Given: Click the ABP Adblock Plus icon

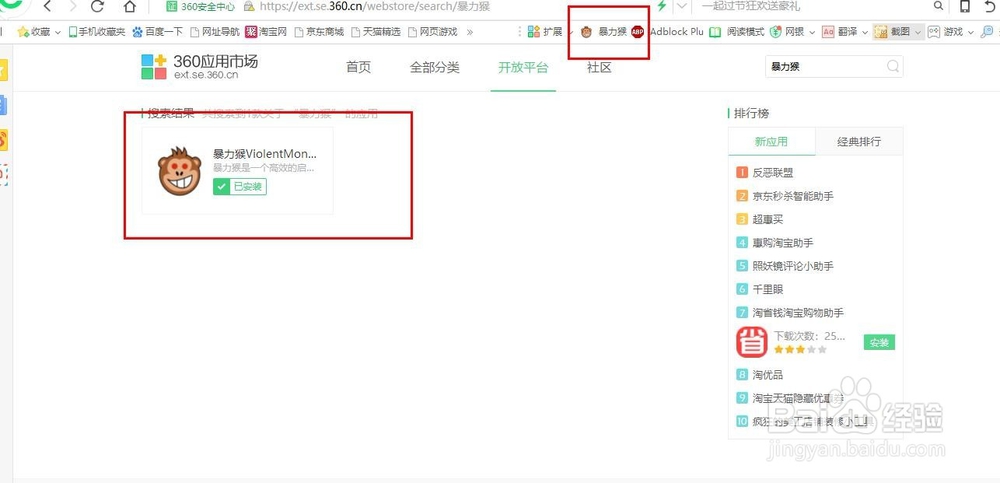Looking at the screenshot, I should click(x=638, y=32).
